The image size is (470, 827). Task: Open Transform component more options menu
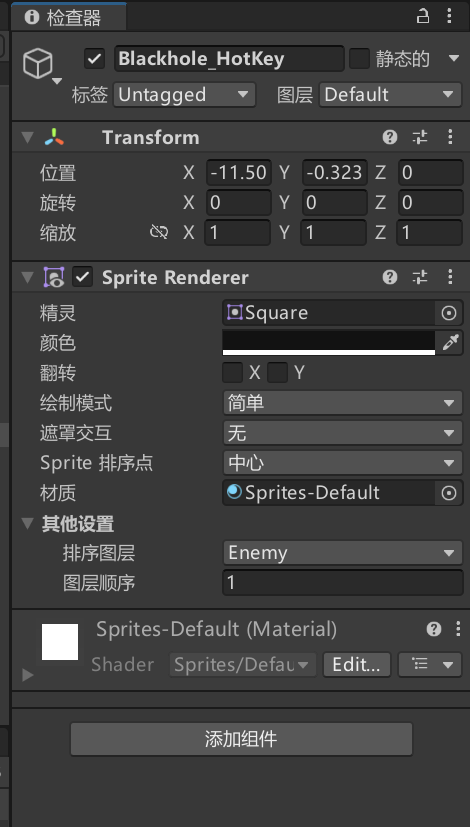450,138
